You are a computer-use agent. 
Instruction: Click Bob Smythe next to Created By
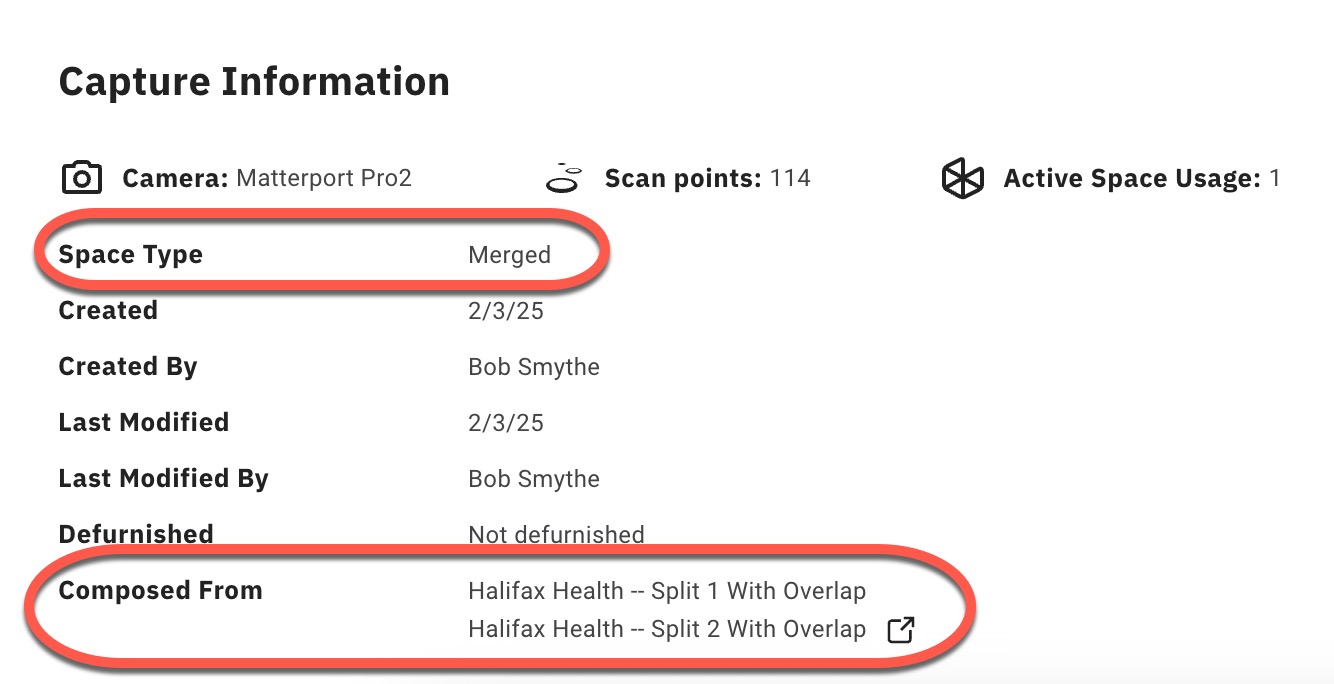point(534,367)
